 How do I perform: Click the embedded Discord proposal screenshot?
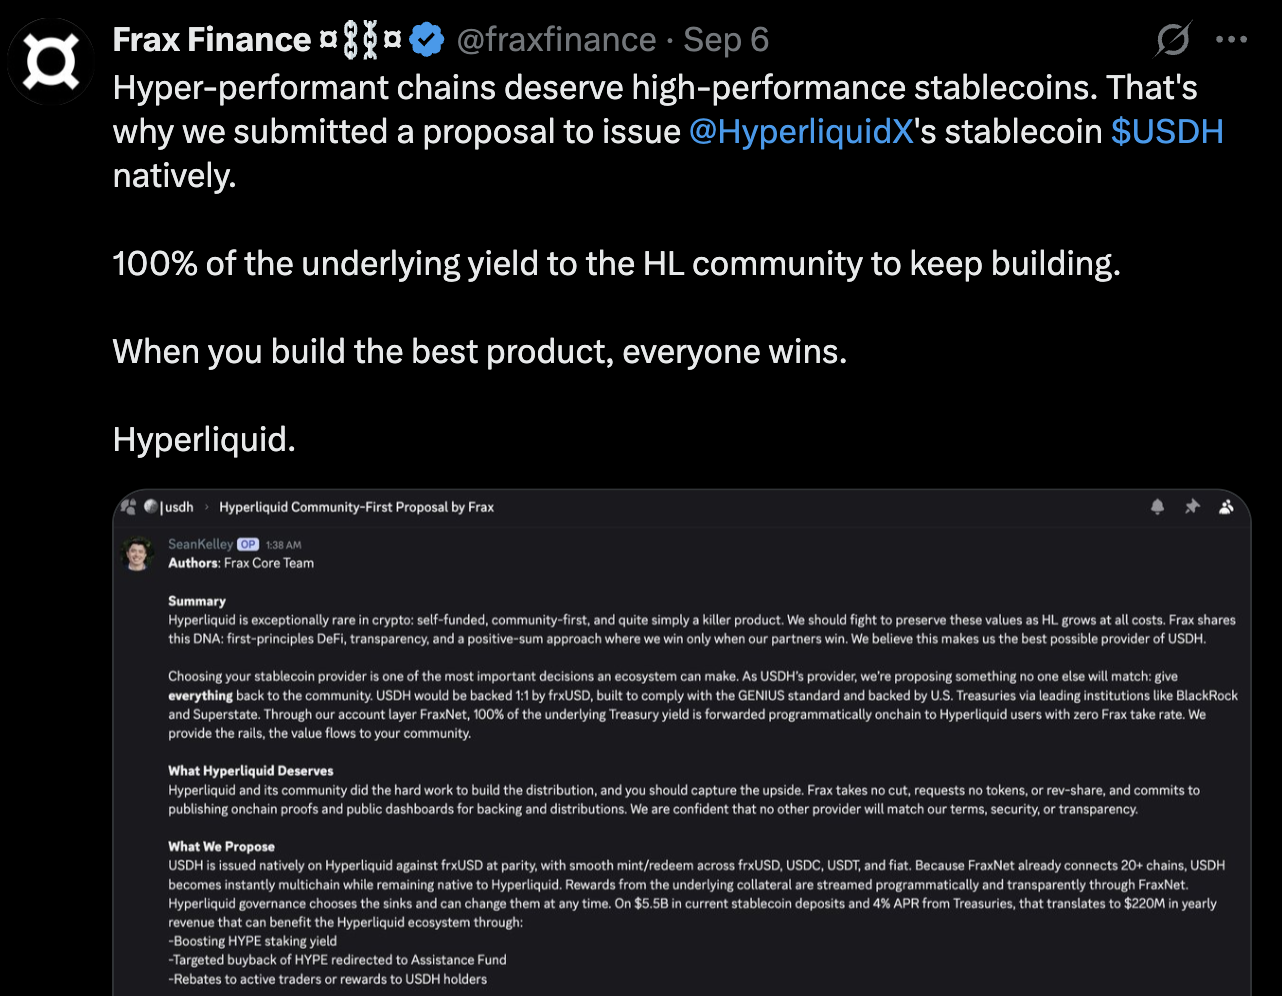pos(680,740)
